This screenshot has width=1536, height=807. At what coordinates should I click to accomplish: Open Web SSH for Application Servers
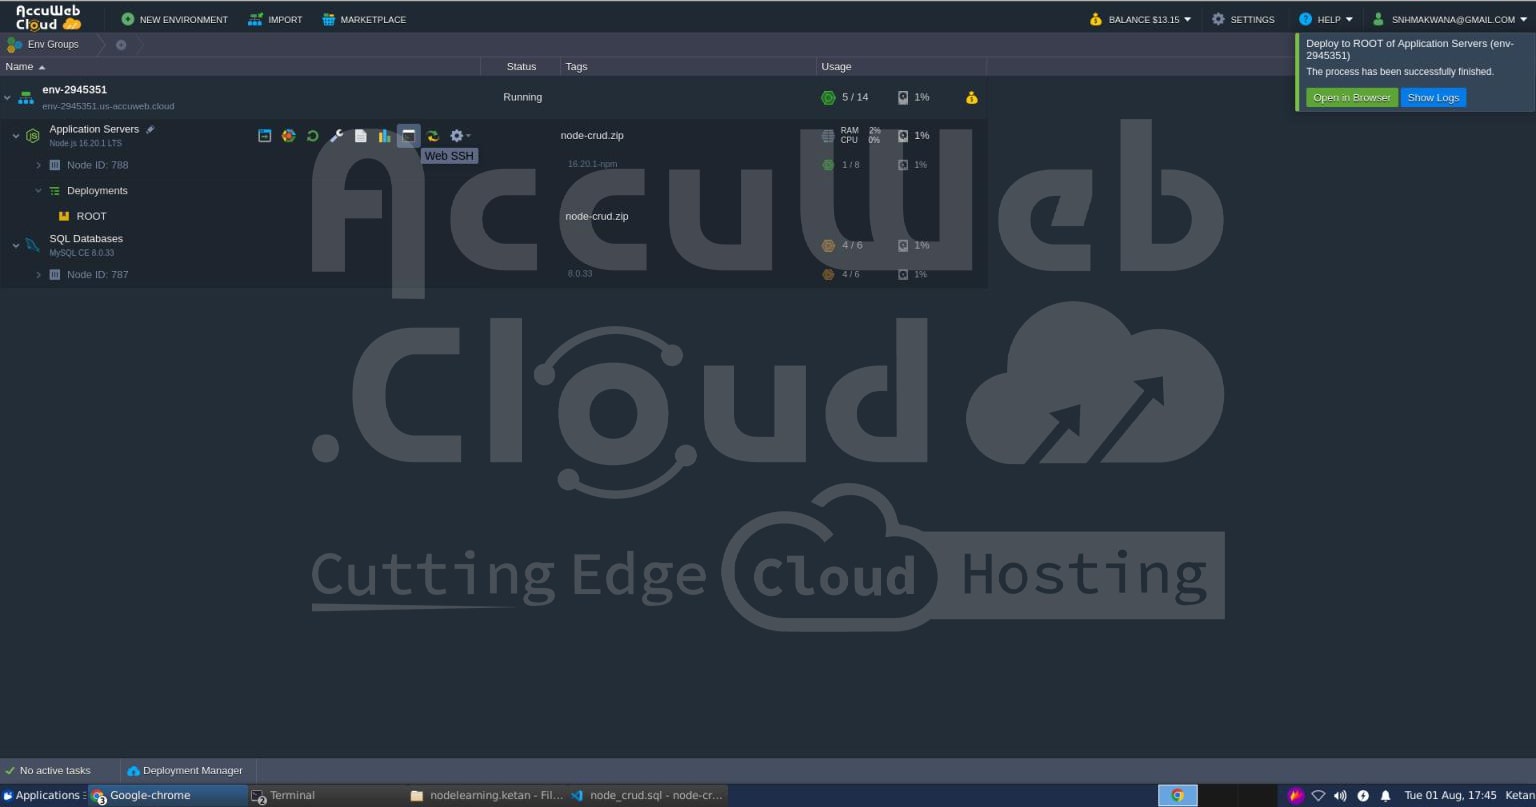408,136
